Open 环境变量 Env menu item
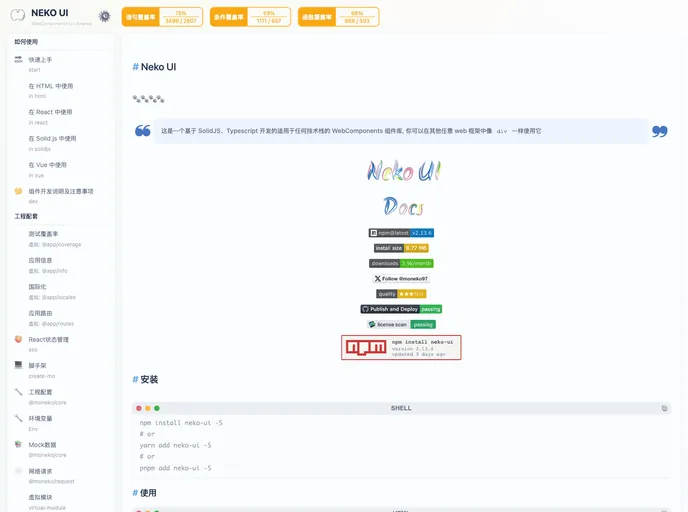688x512 pixels. (x=61, y=423)
